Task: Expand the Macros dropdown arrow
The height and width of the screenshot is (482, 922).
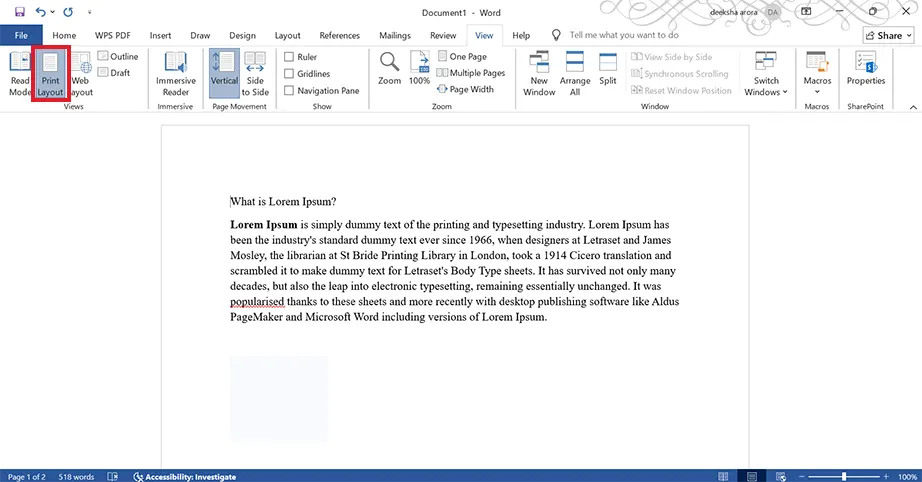Action: pos(817,92)
